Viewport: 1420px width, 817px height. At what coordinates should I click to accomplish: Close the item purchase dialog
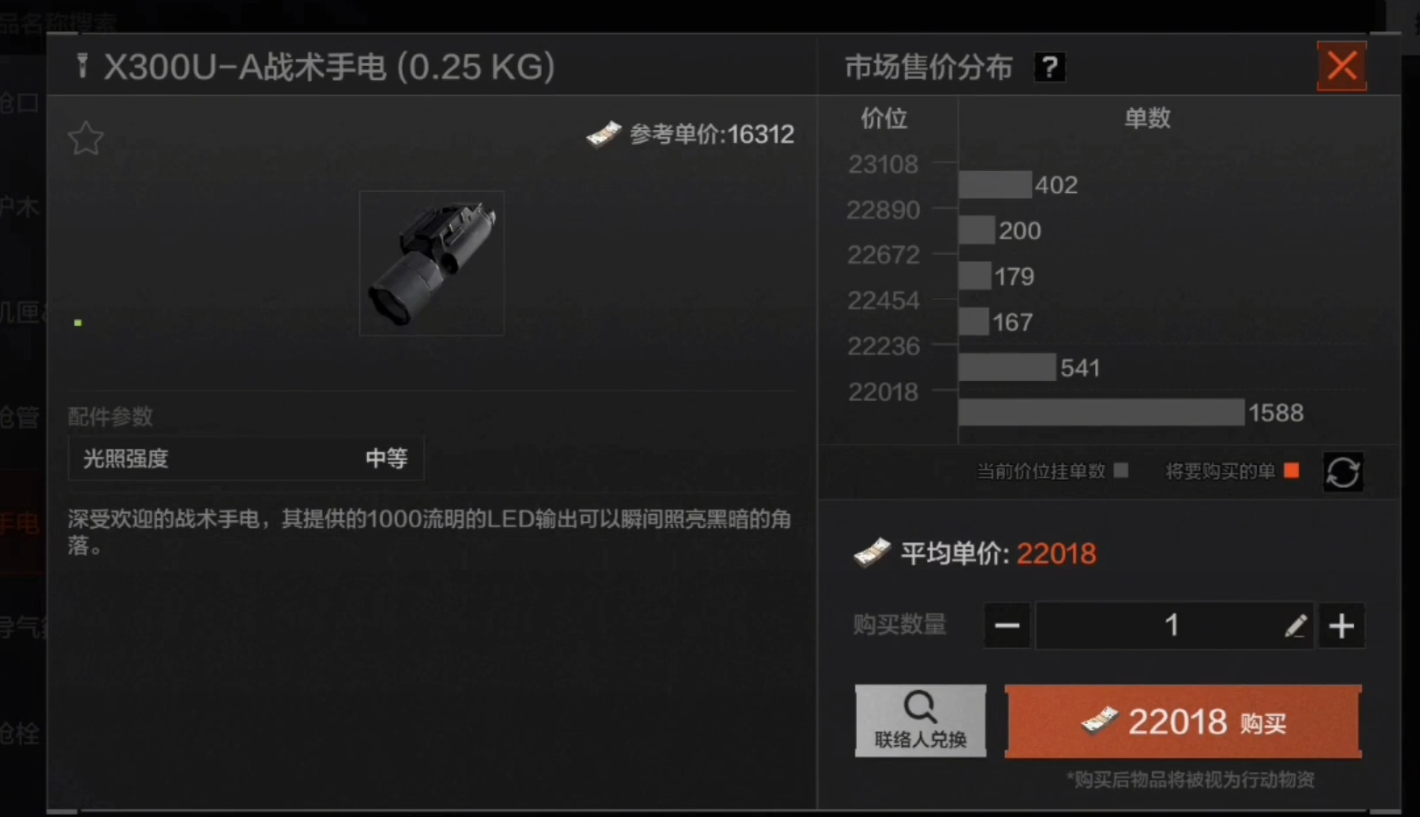point(1342,67)
